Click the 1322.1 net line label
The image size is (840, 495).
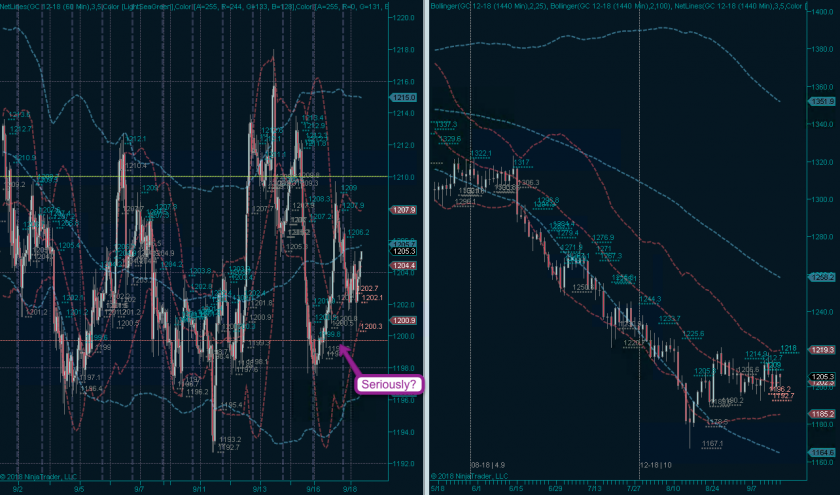(x=481, y=154)
